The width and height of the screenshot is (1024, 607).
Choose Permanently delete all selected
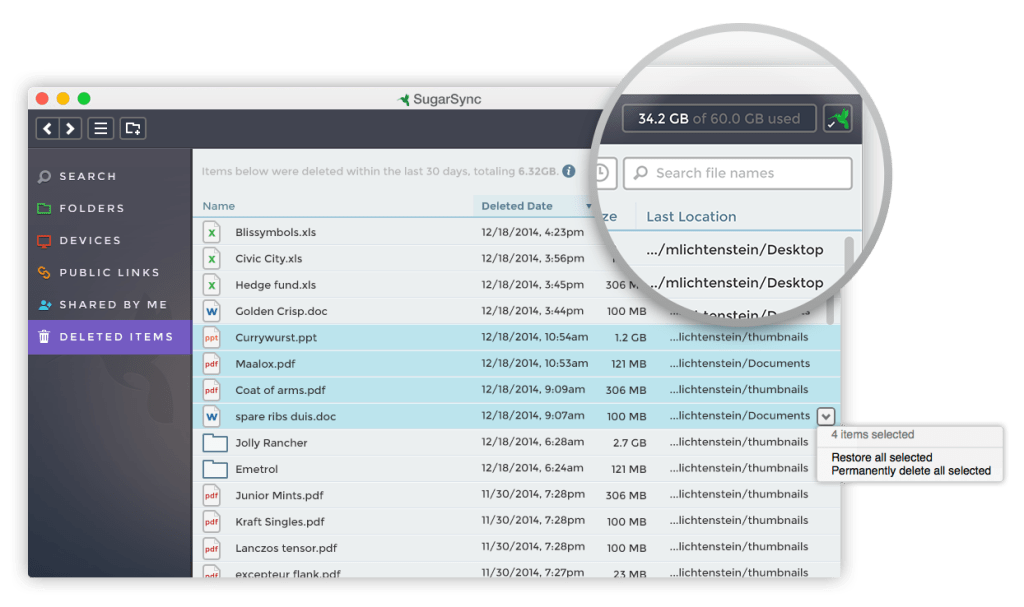click(911, 470)
